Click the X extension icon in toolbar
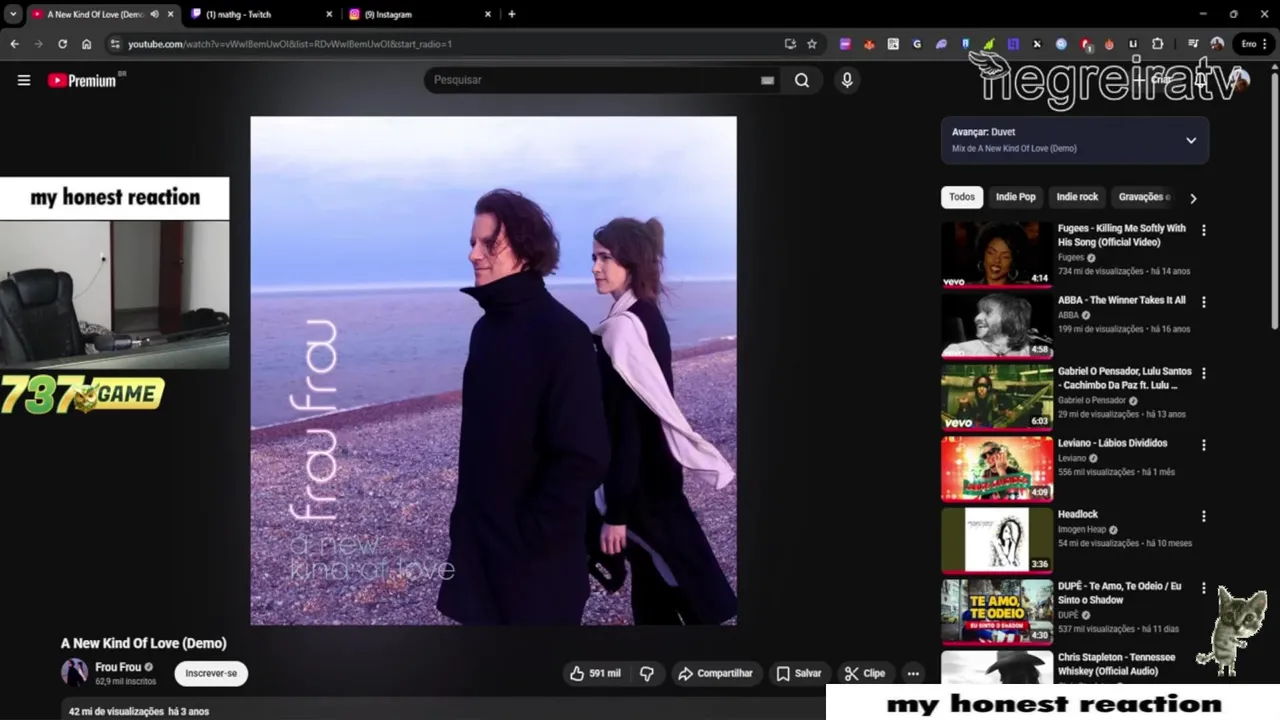 [1037, 44]
